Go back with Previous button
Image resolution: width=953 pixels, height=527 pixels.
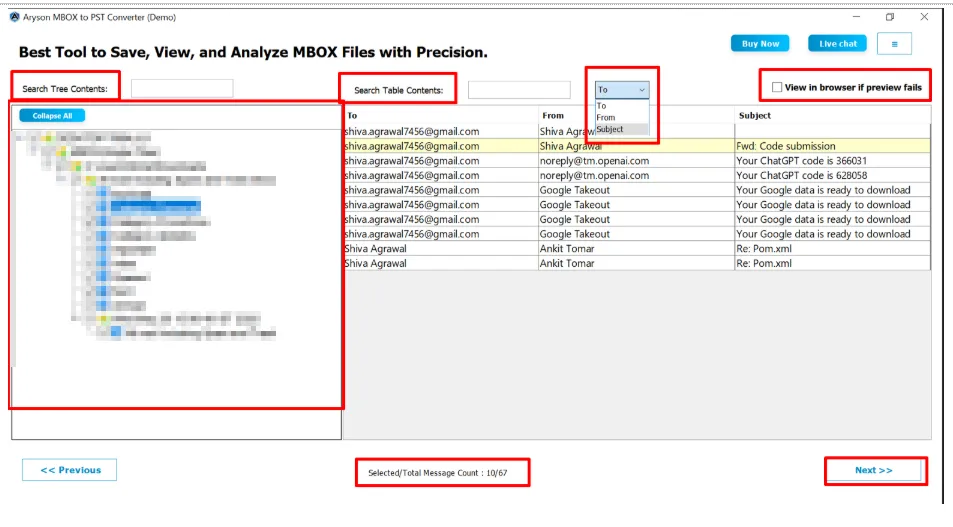70,470
